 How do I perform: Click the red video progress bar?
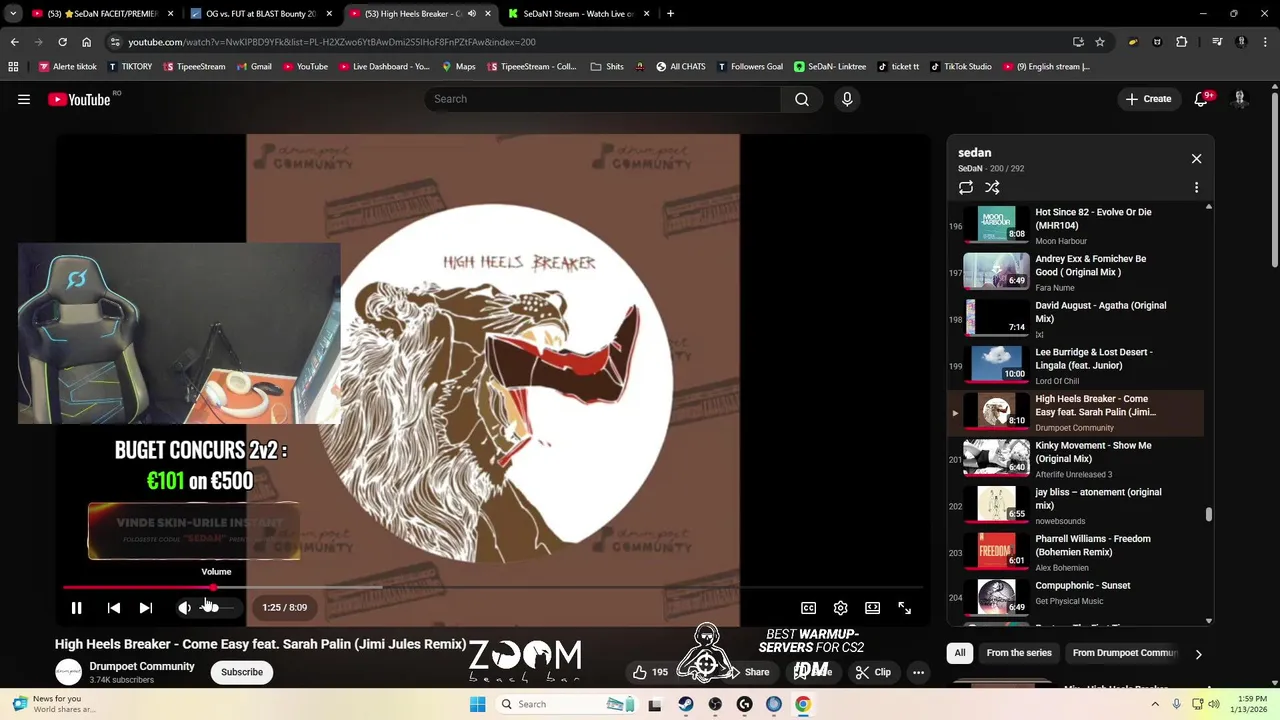pos(138,587)
